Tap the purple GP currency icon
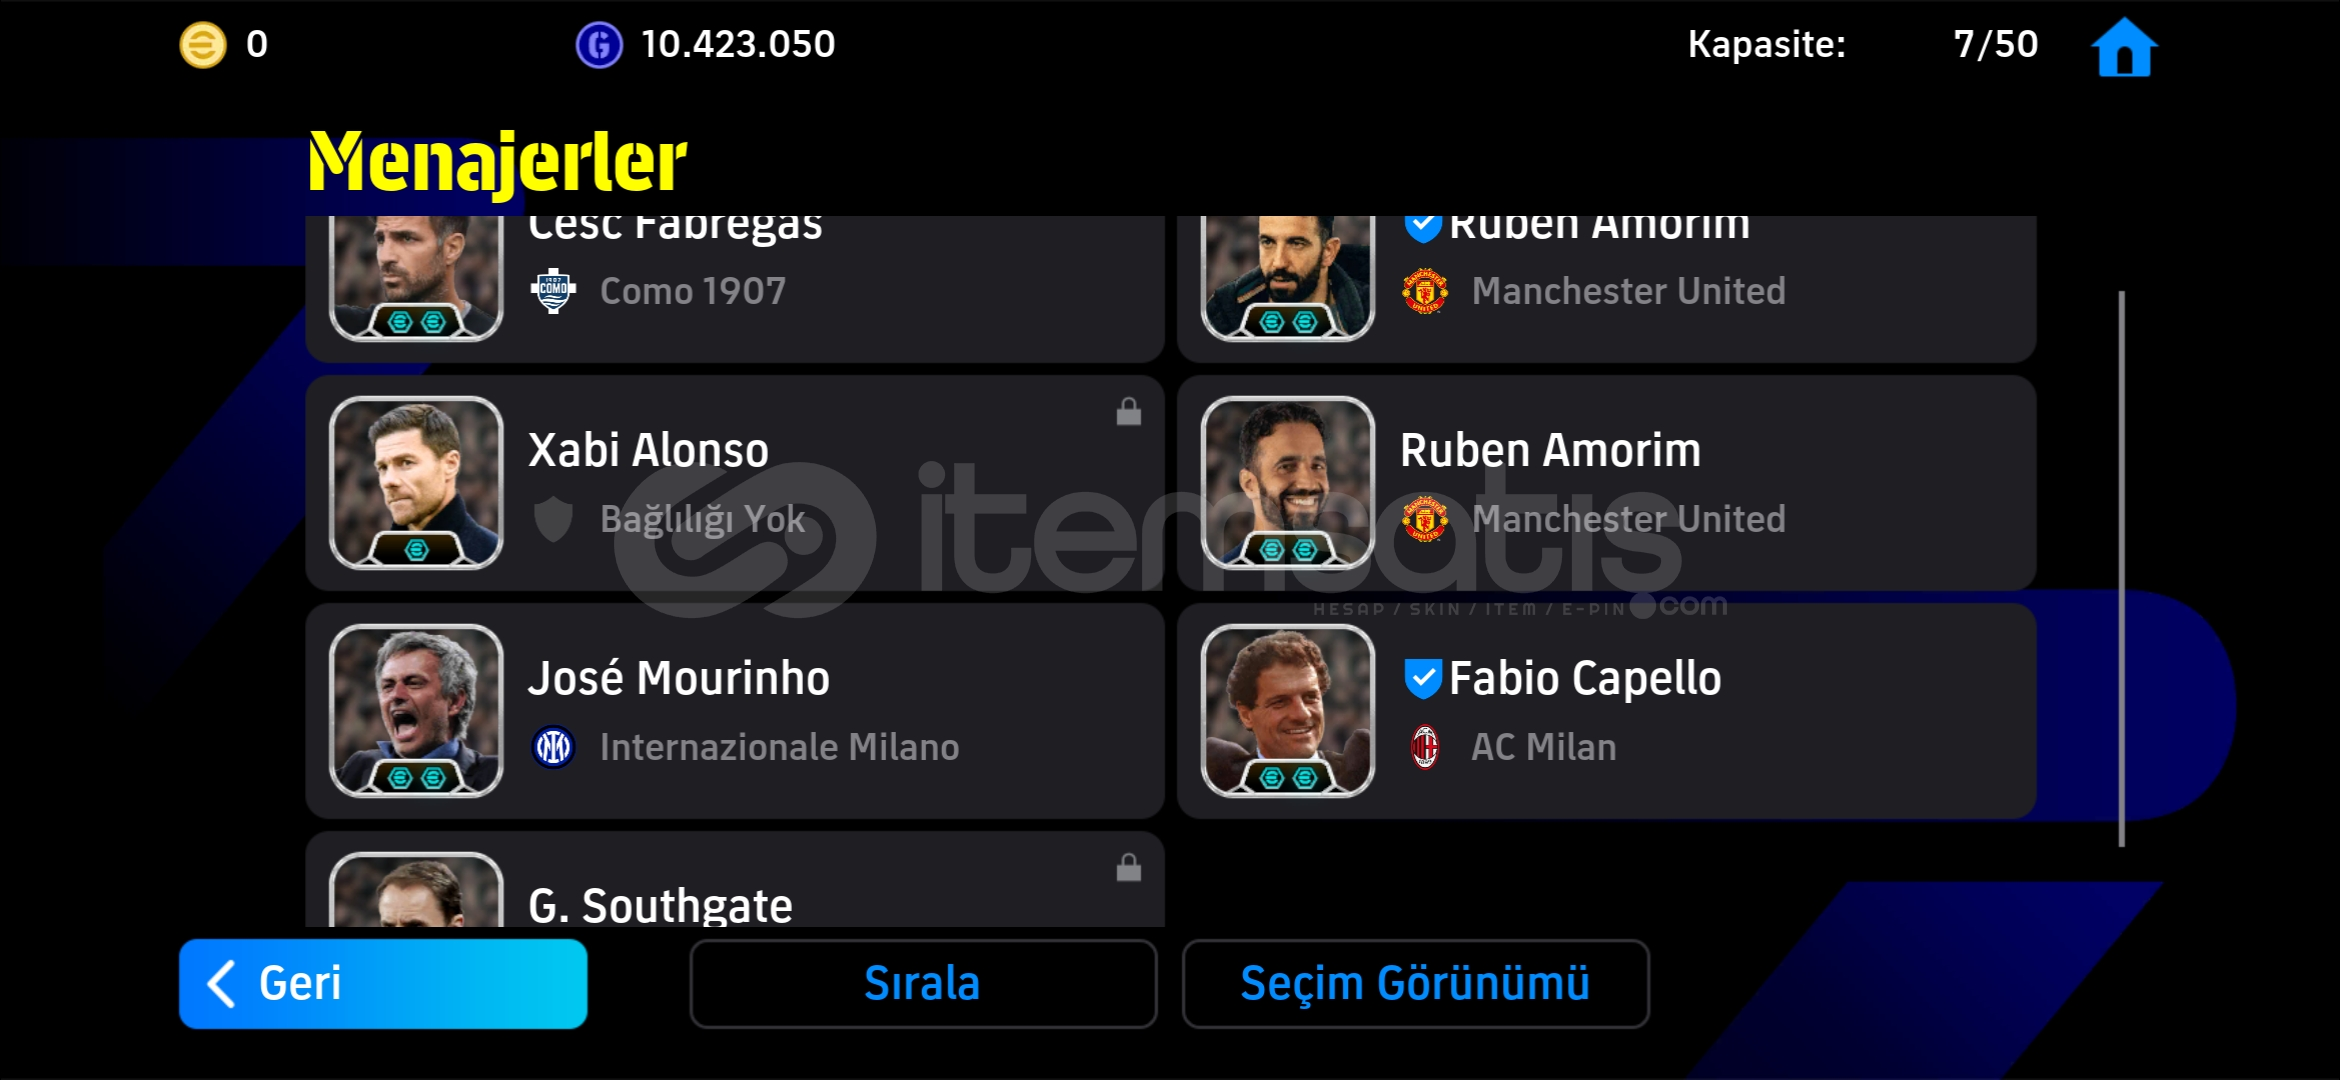The width and height of the screenshot is (2340, 1080). (599, 45)
